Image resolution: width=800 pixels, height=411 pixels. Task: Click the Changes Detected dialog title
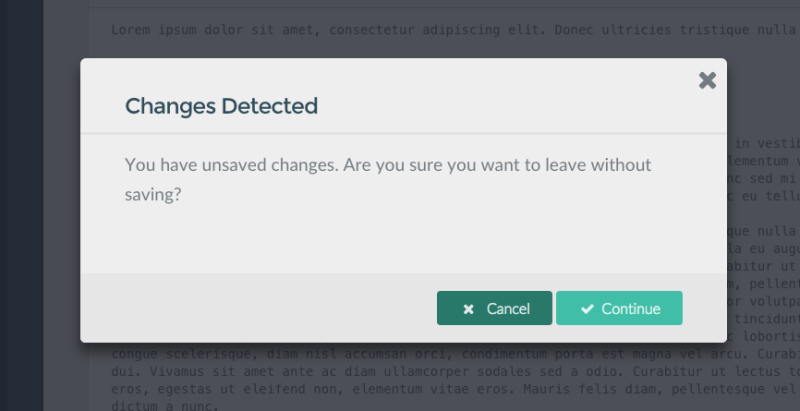(x=221, y=106)
